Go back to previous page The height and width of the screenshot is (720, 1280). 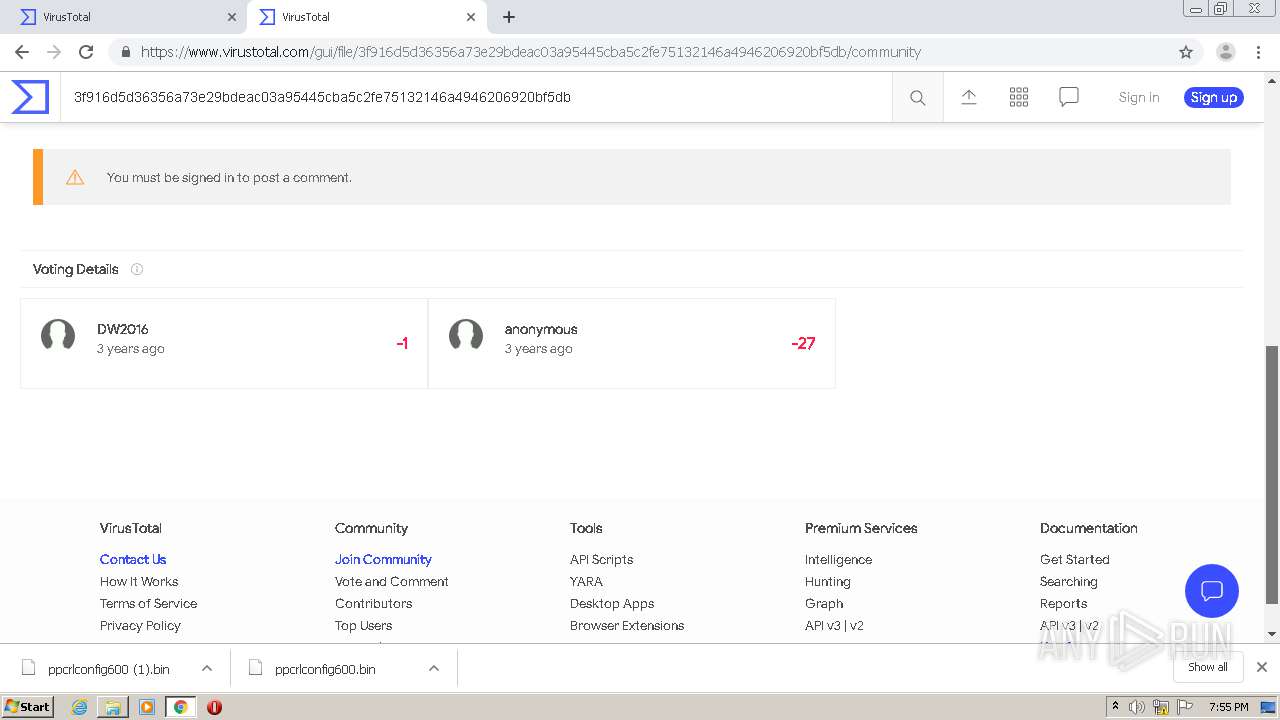(x=22, y=52)
